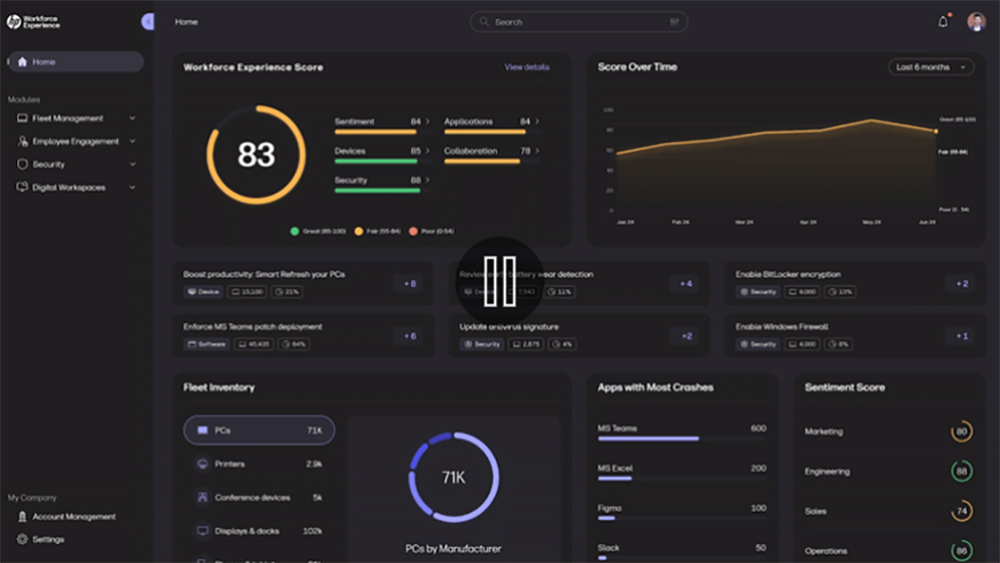Click the Security shield icon in Modules
Viewport: 1000px width, 563px height.
point(22,164)
